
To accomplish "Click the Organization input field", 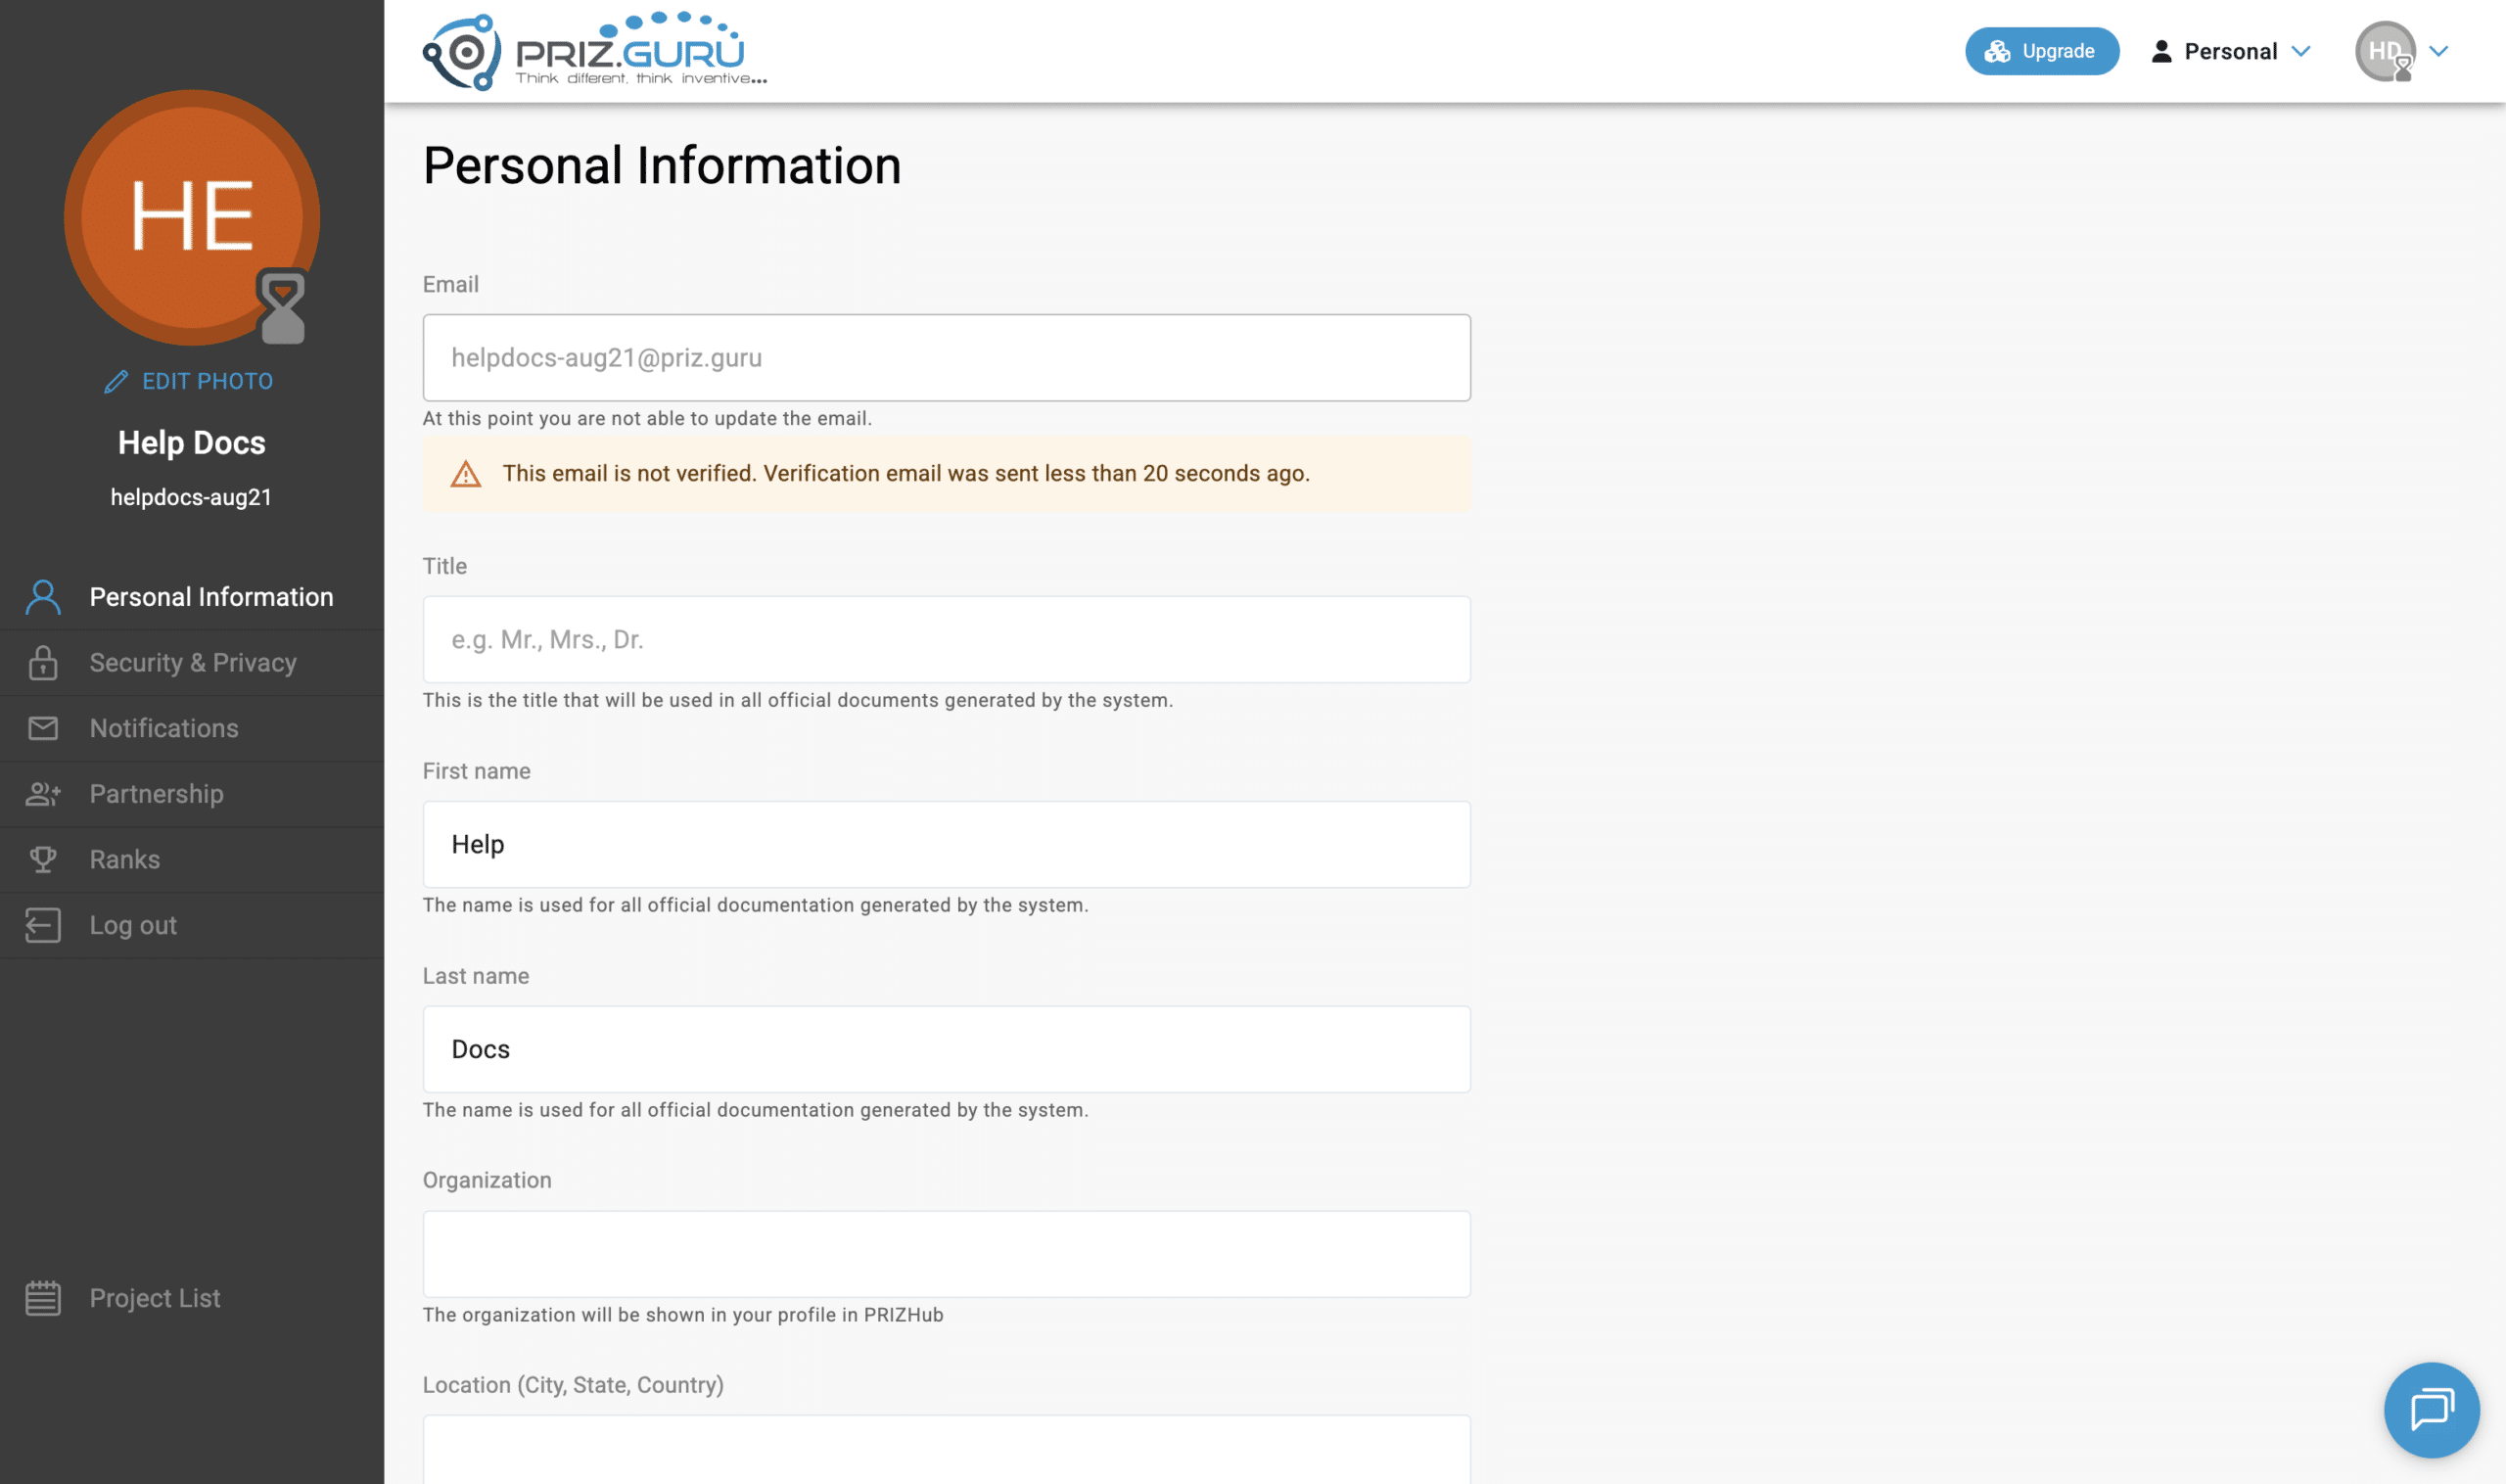I will (946, 1255).
